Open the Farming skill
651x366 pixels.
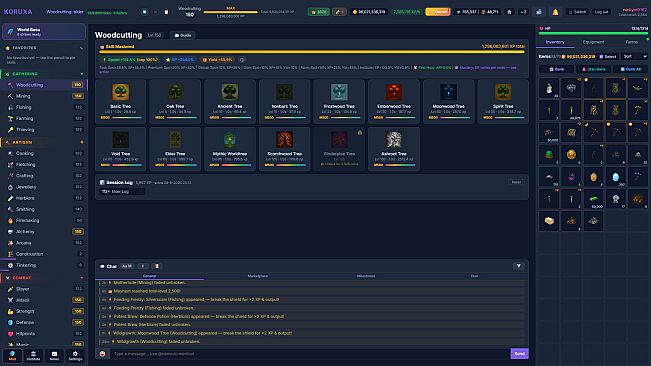tap(44, 118)
